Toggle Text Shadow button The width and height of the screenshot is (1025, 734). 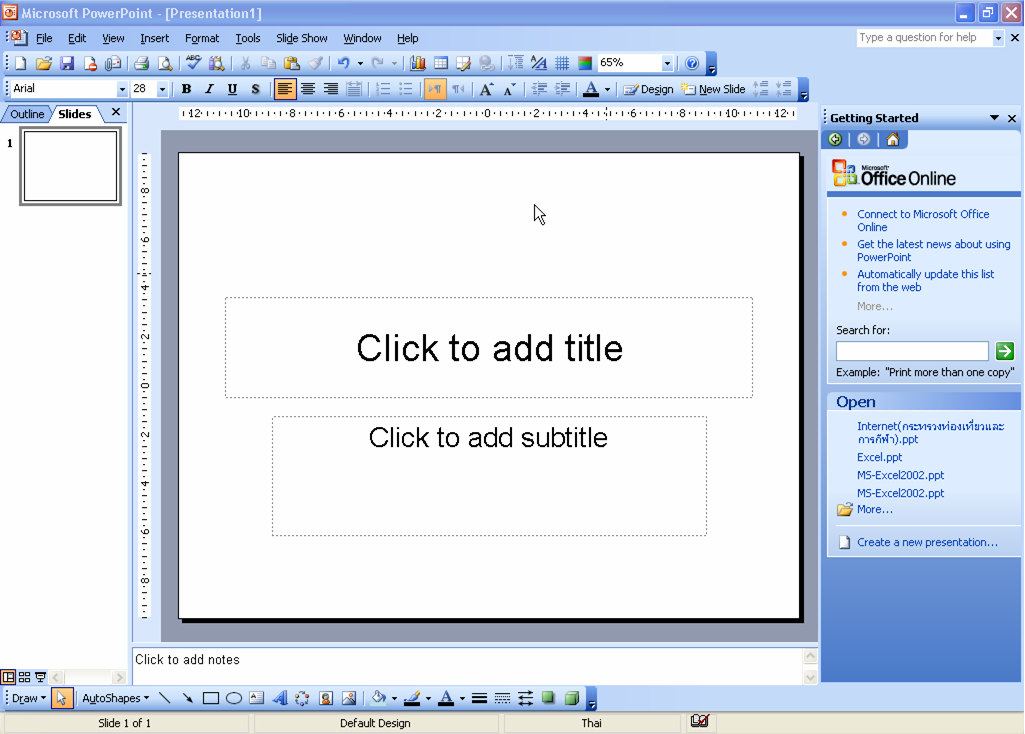(256, 89)
